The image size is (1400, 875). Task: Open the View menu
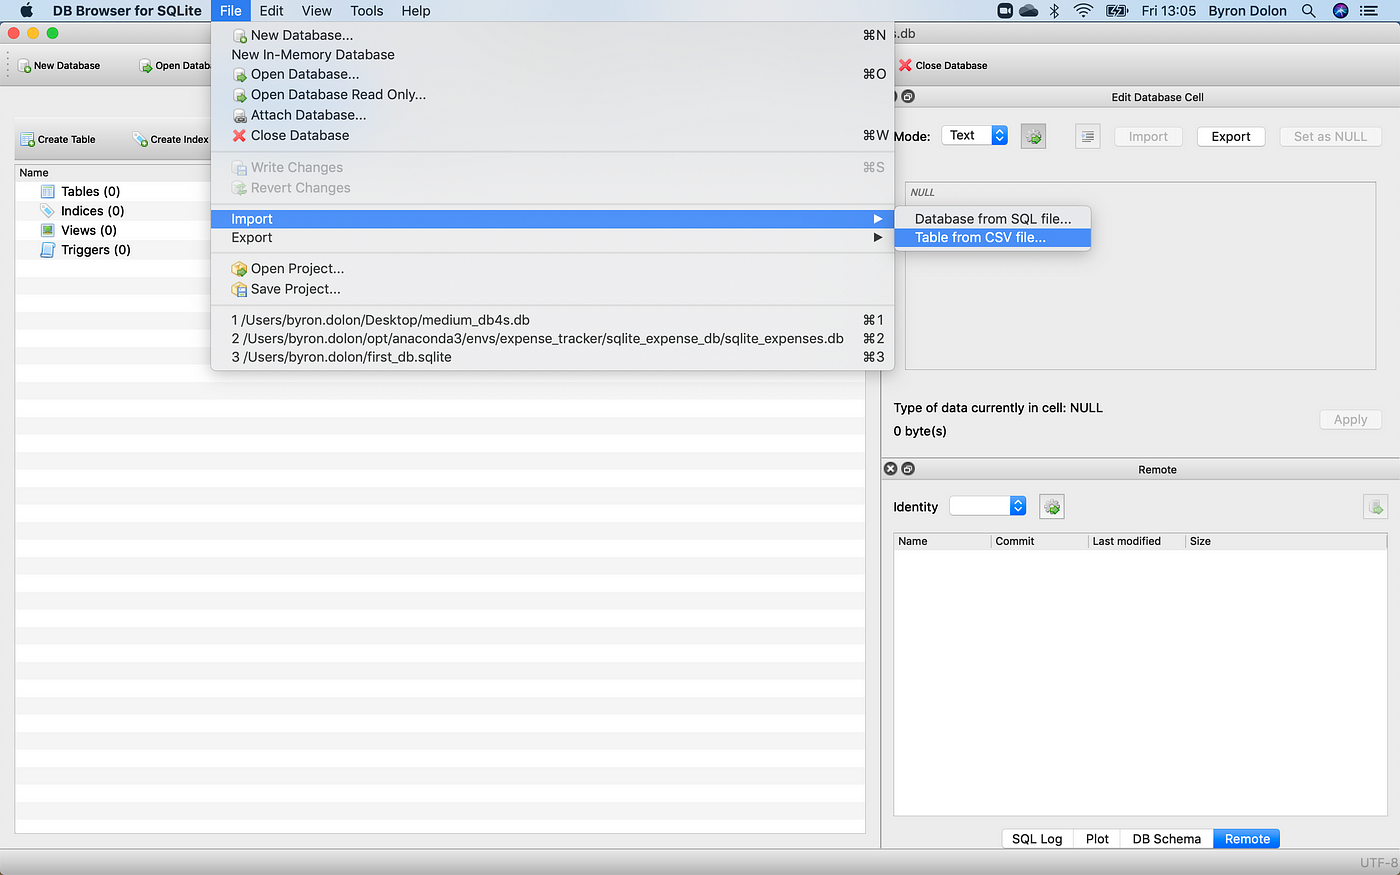316,11
